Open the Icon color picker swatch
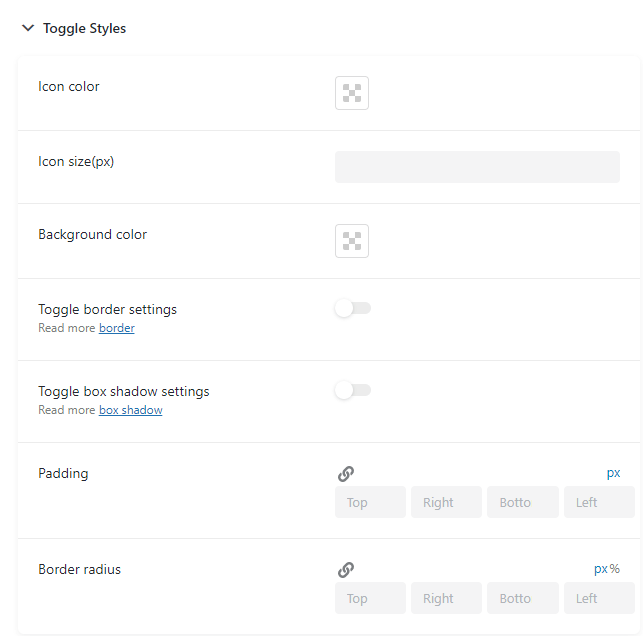The width and height of the screenshot is (643, 636). pos(352,93)
